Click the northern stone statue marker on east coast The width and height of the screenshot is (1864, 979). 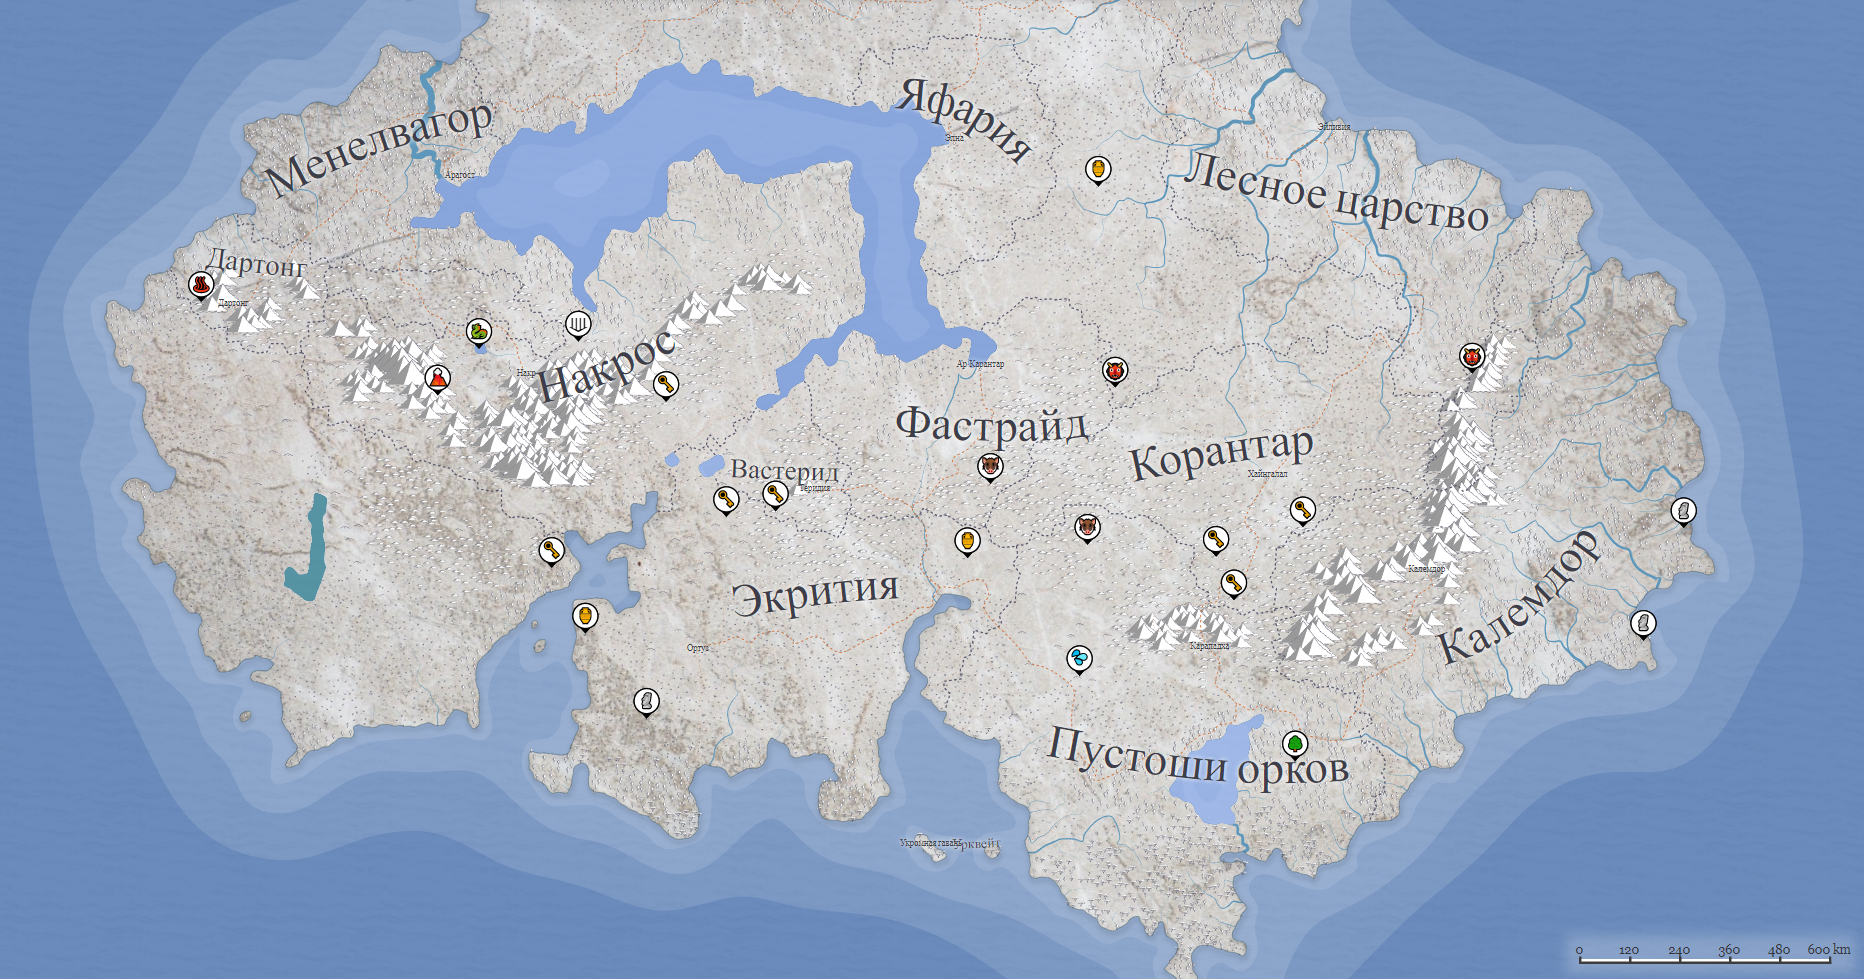[1683, 511]
